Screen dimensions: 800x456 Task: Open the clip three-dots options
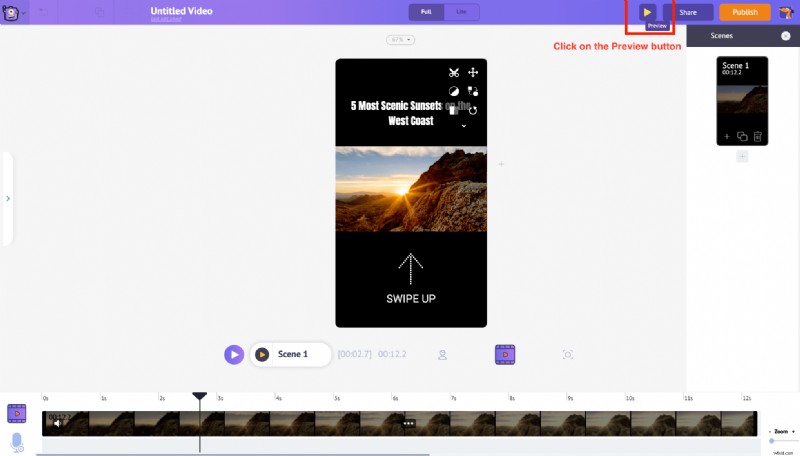click(409, 423)
